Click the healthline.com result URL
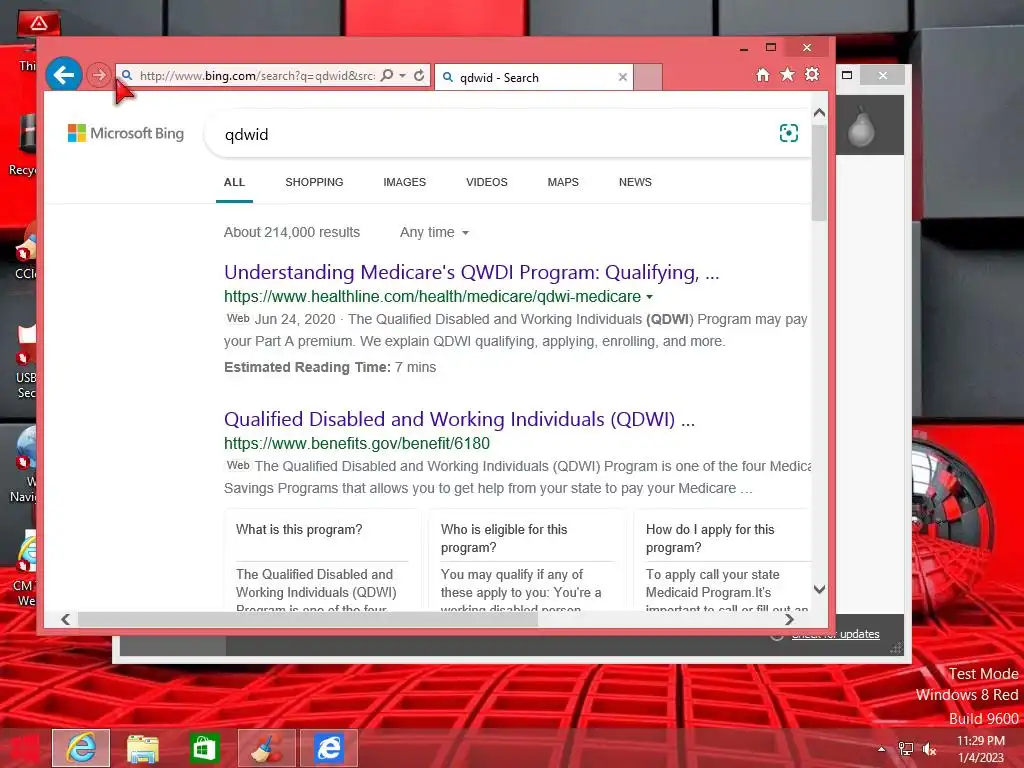The image size is (1024, 768). click(x=432, y=296)
